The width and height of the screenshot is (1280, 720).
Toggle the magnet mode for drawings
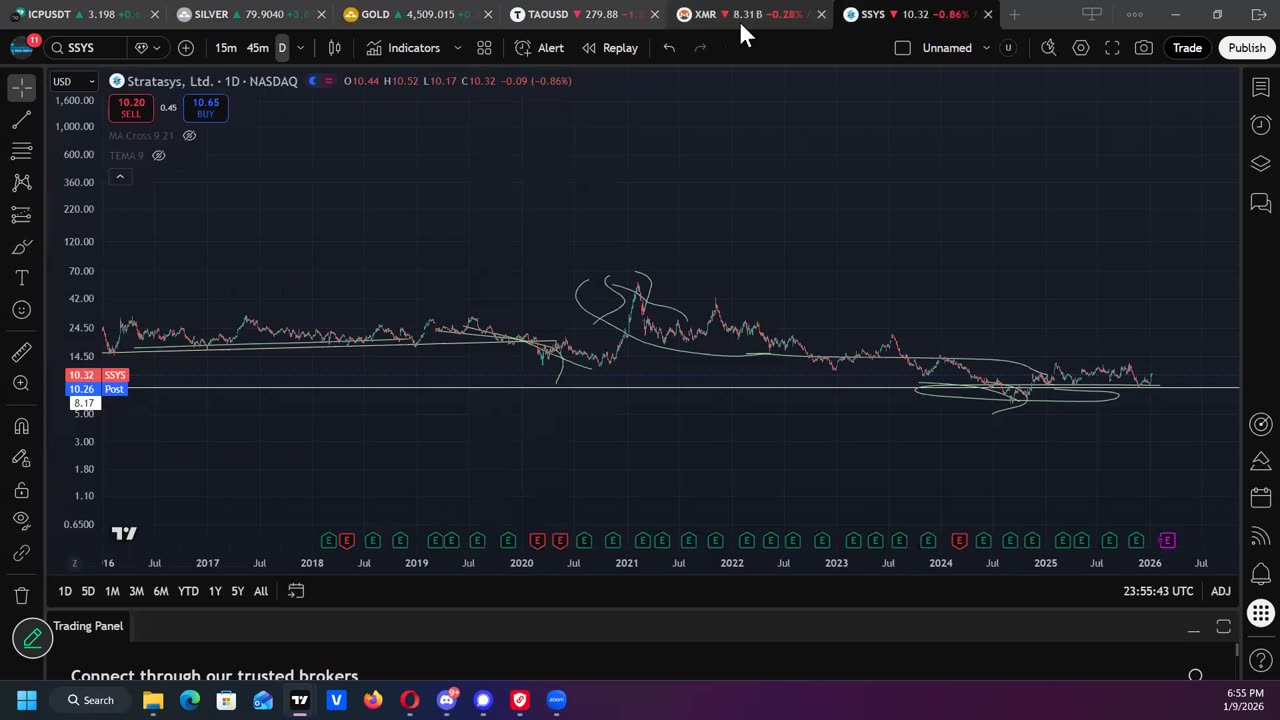click(21, 426)
